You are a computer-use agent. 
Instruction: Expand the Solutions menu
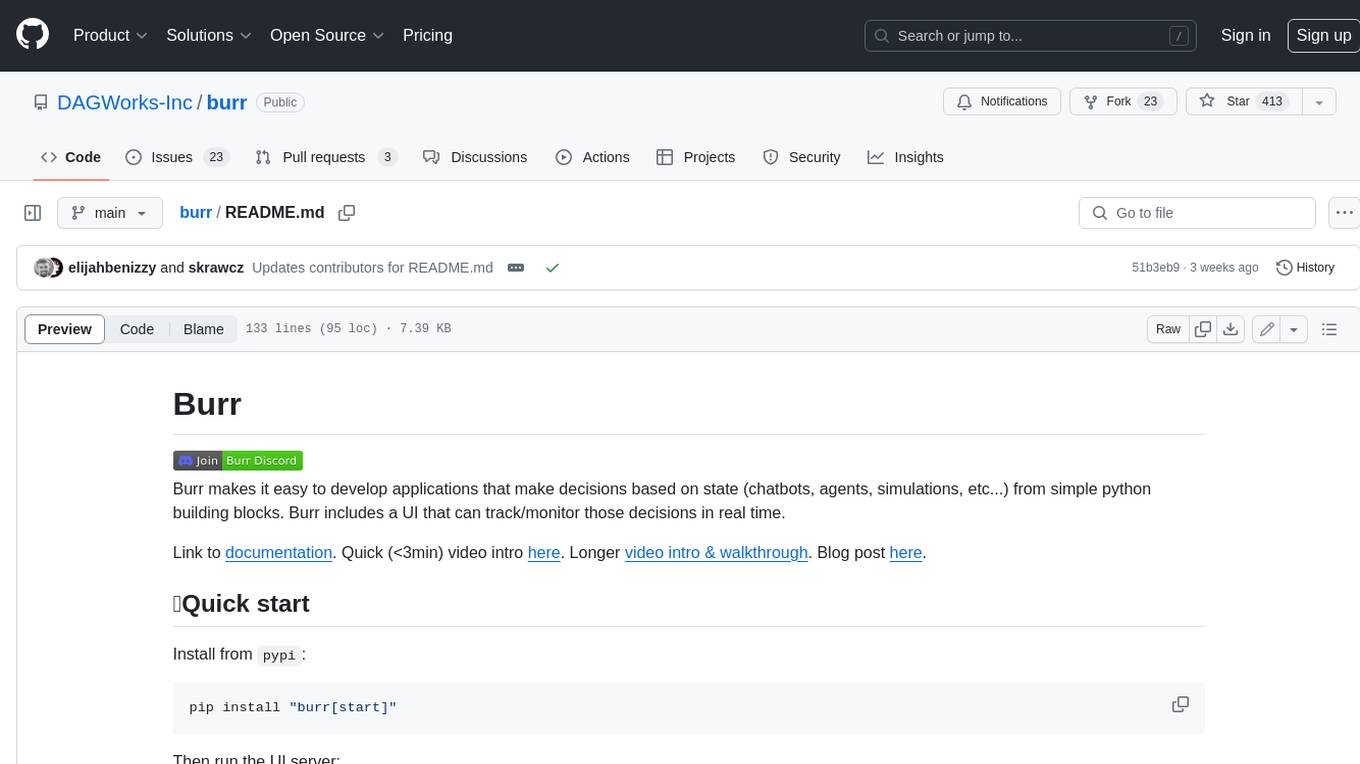(209, 35)
